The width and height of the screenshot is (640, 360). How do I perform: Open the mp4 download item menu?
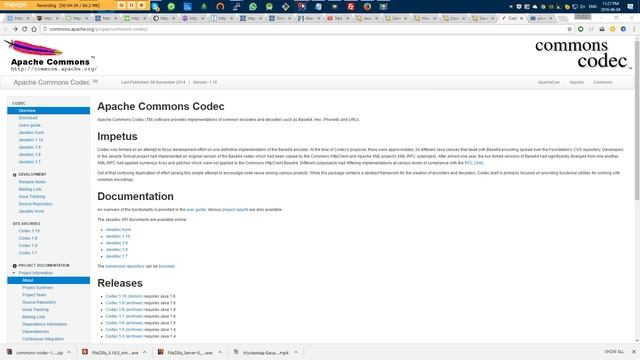click(296, 352)
